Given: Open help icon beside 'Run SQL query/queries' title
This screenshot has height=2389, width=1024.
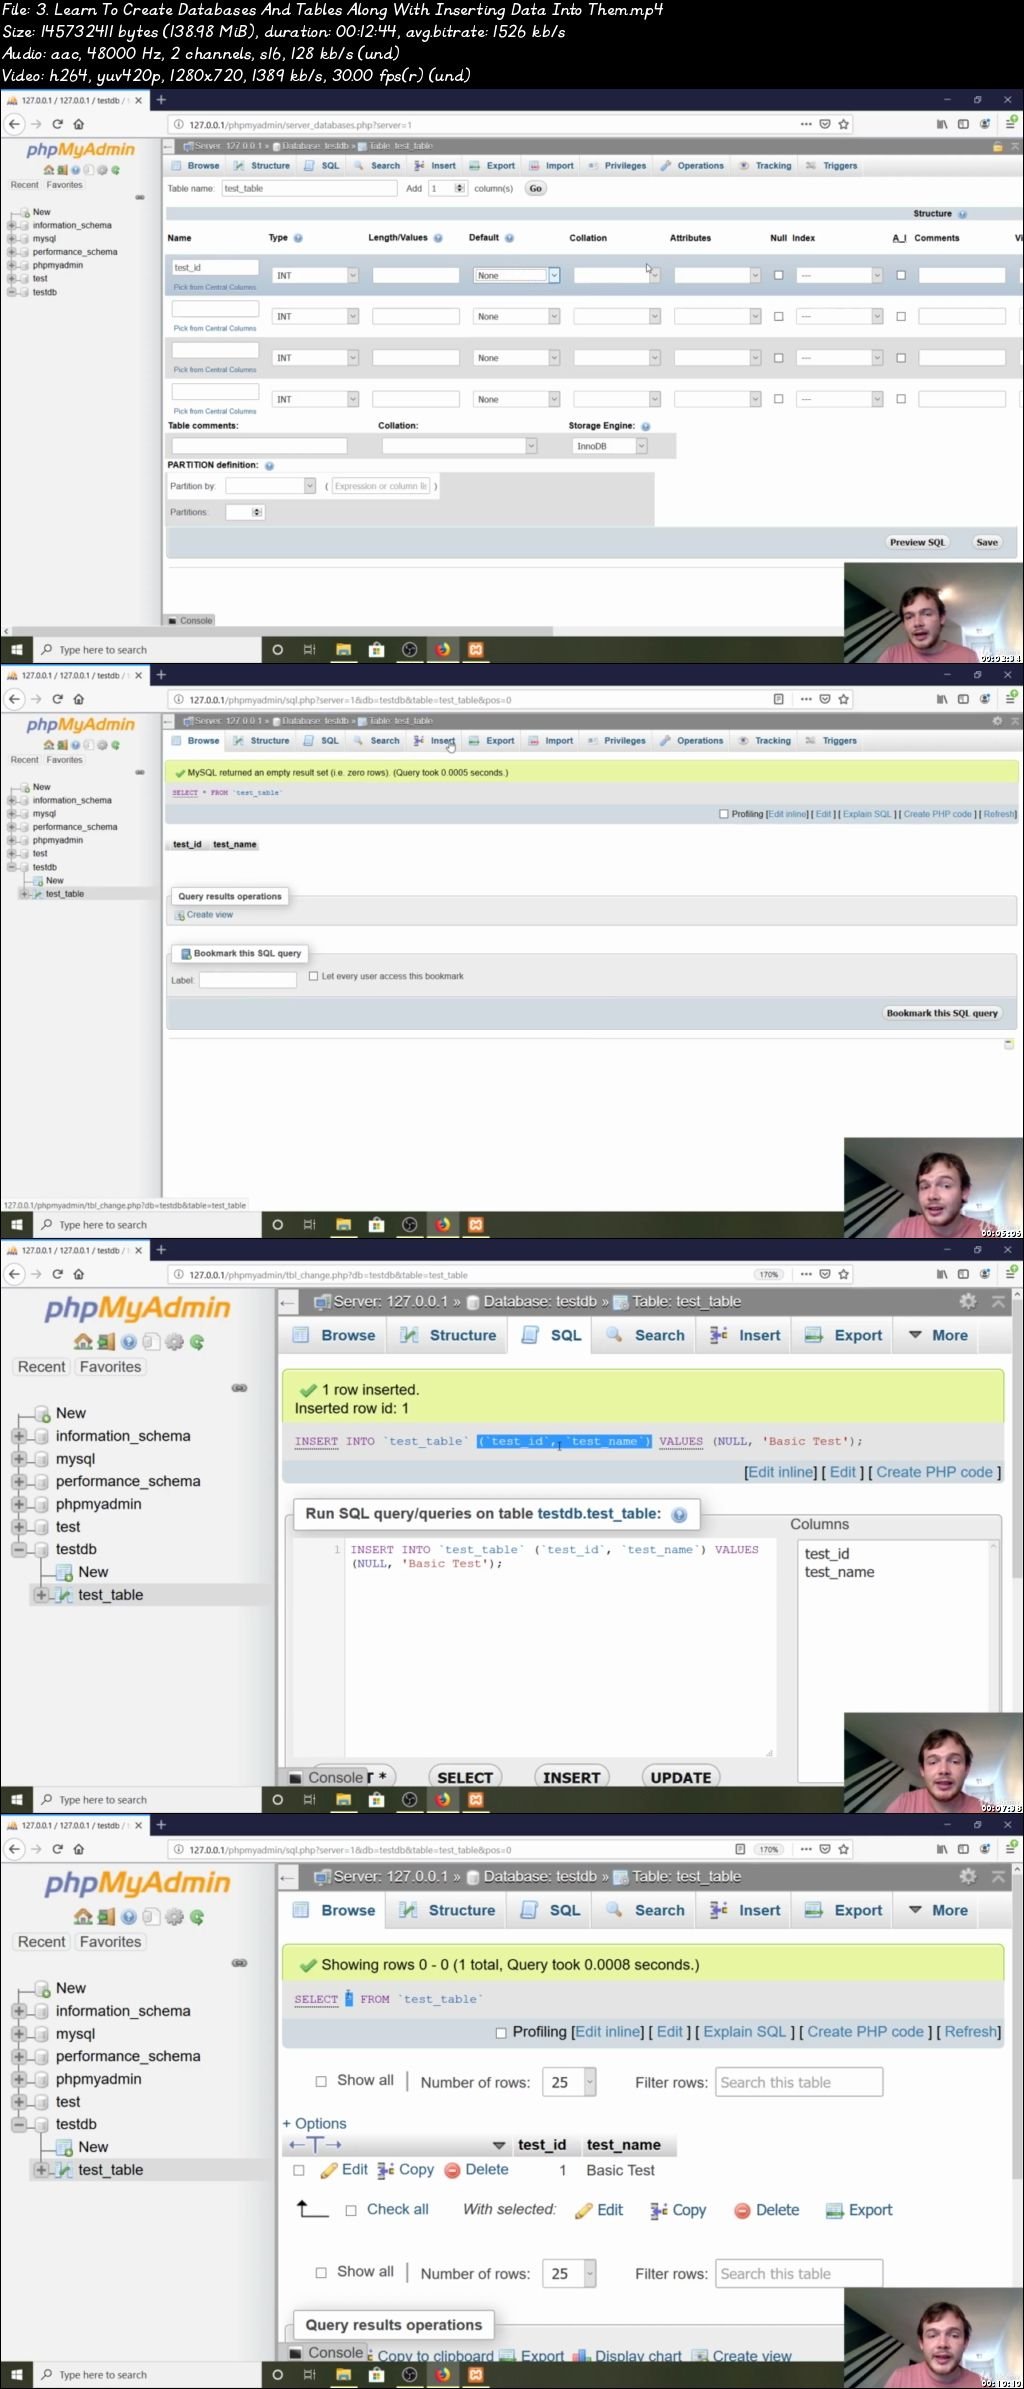Looking at the screenshot, I should tap(679, 1514).
